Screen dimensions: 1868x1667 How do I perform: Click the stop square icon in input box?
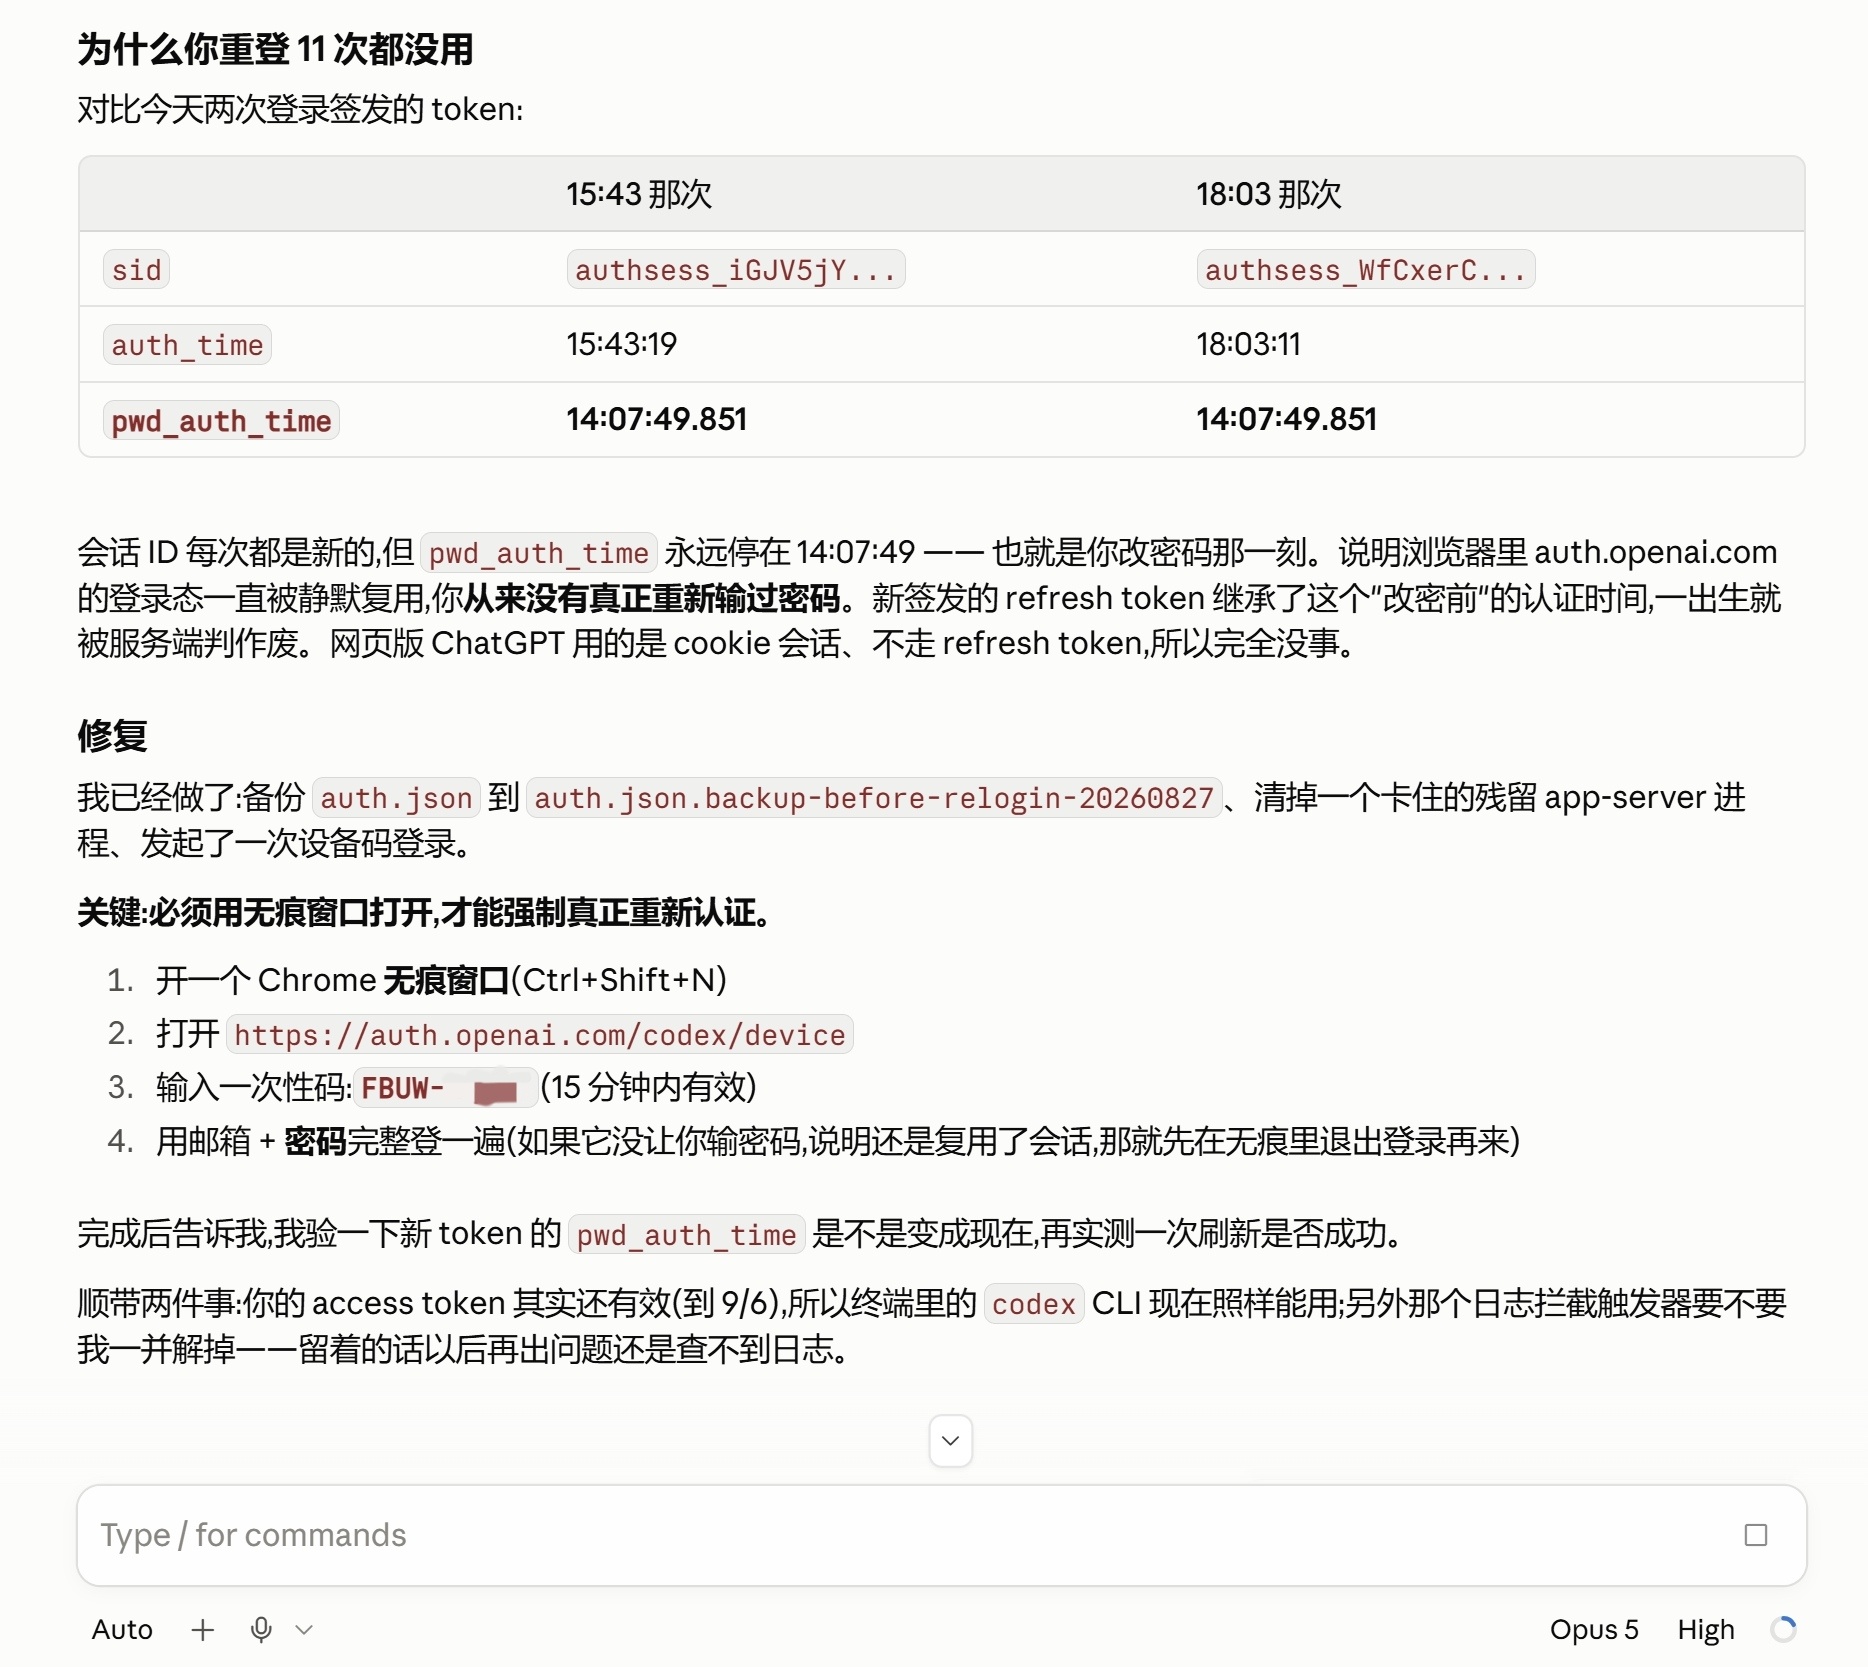tap(1755, 1535)
